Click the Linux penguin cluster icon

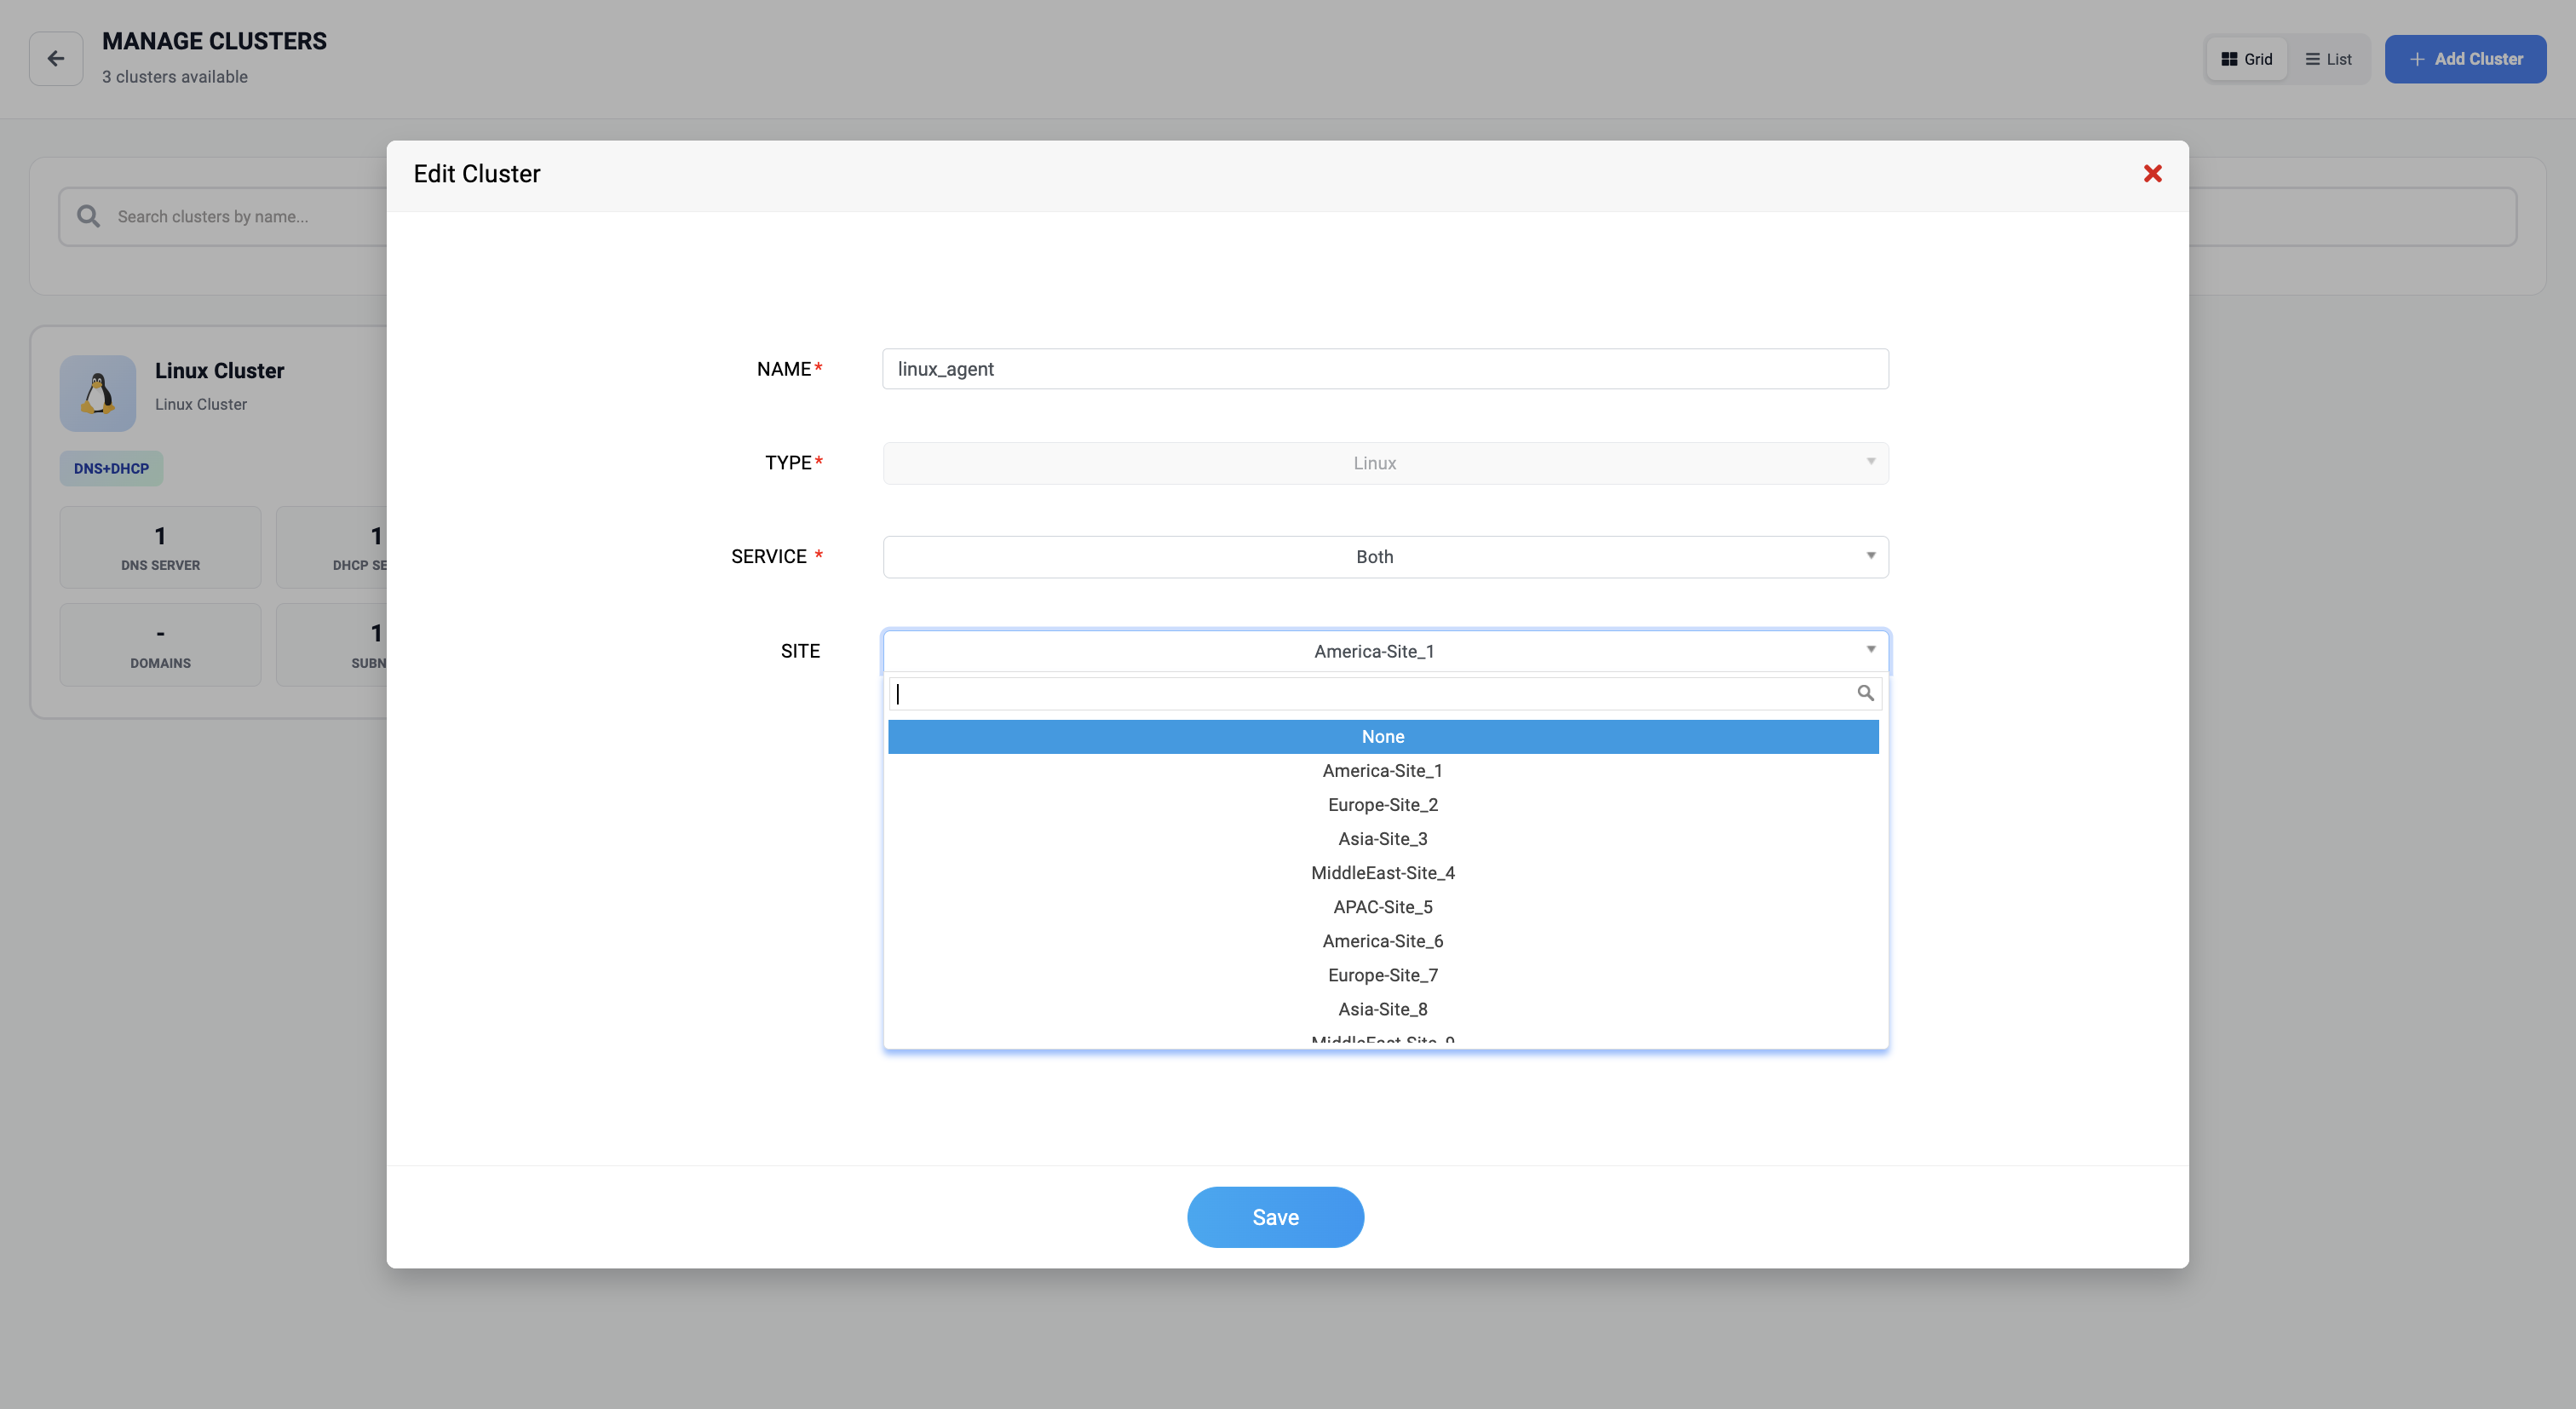[x=98, y=393]
